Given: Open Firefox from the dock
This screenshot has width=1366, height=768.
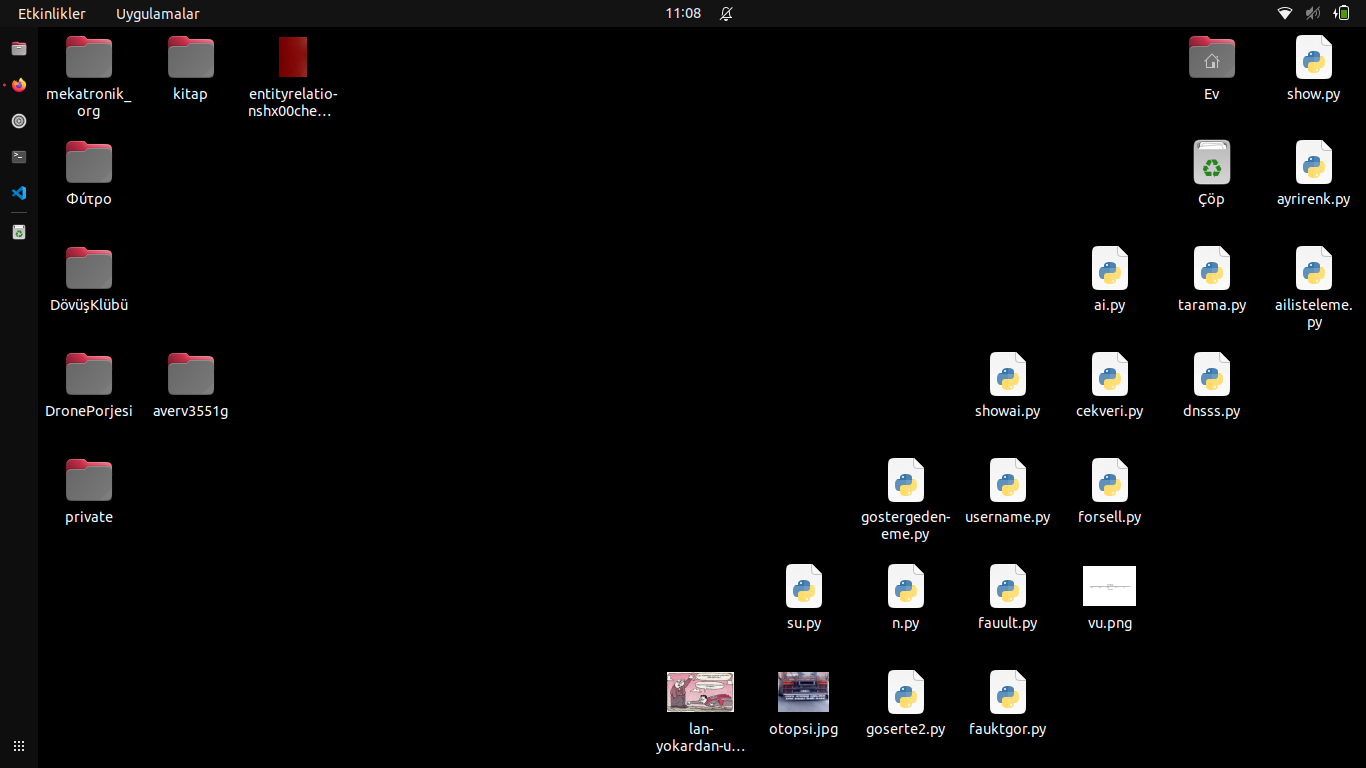Looking at the screenshot, I should tap(19, 85).
